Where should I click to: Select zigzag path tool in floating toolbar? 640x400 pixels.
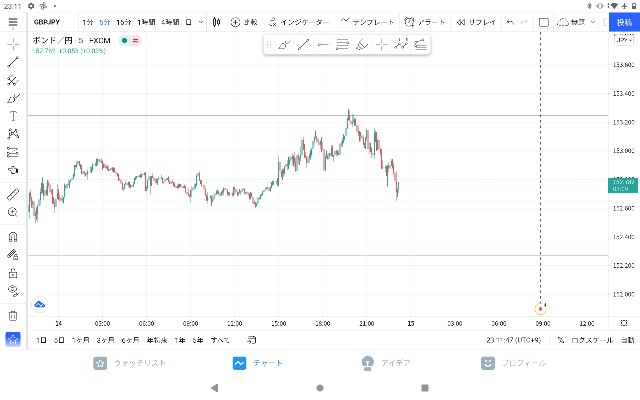[x=401, y=44]
